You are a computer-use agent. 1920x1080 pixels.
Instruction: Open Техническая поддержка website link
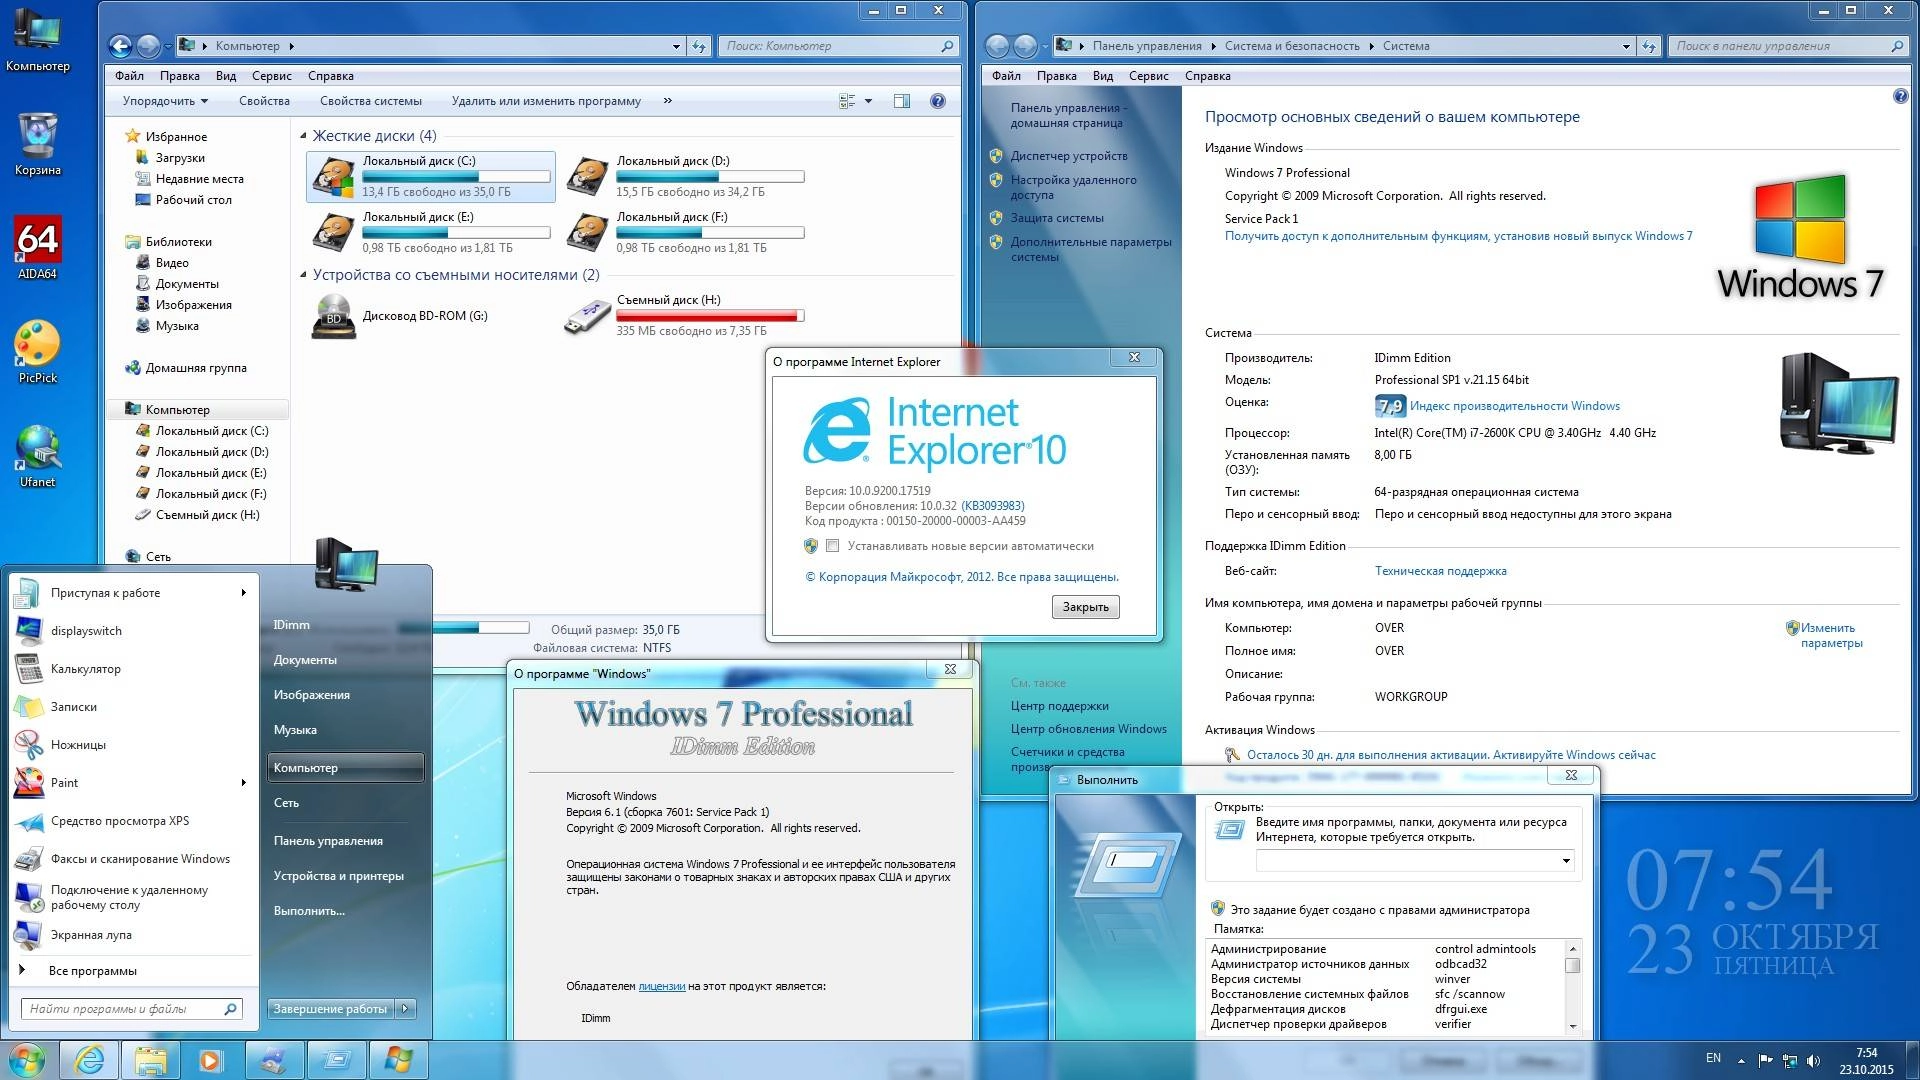click(x=1440, y=571)
